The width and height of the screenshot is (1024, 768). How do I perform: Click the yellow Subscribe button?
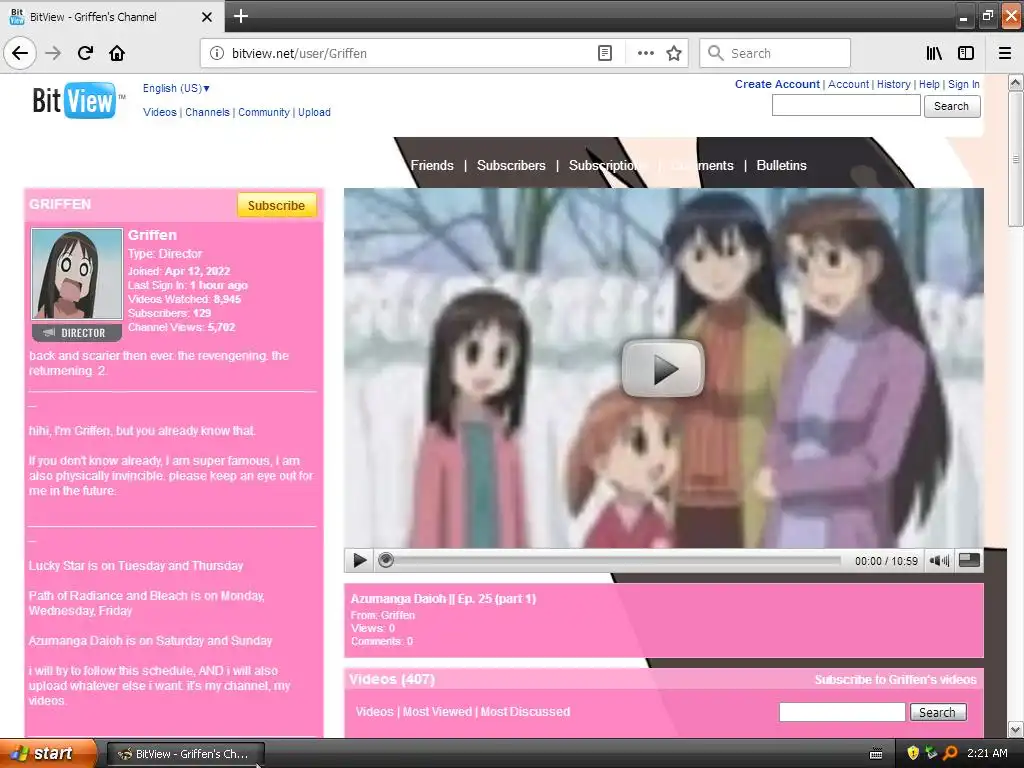pyautogui.click(x=276, y=205)
